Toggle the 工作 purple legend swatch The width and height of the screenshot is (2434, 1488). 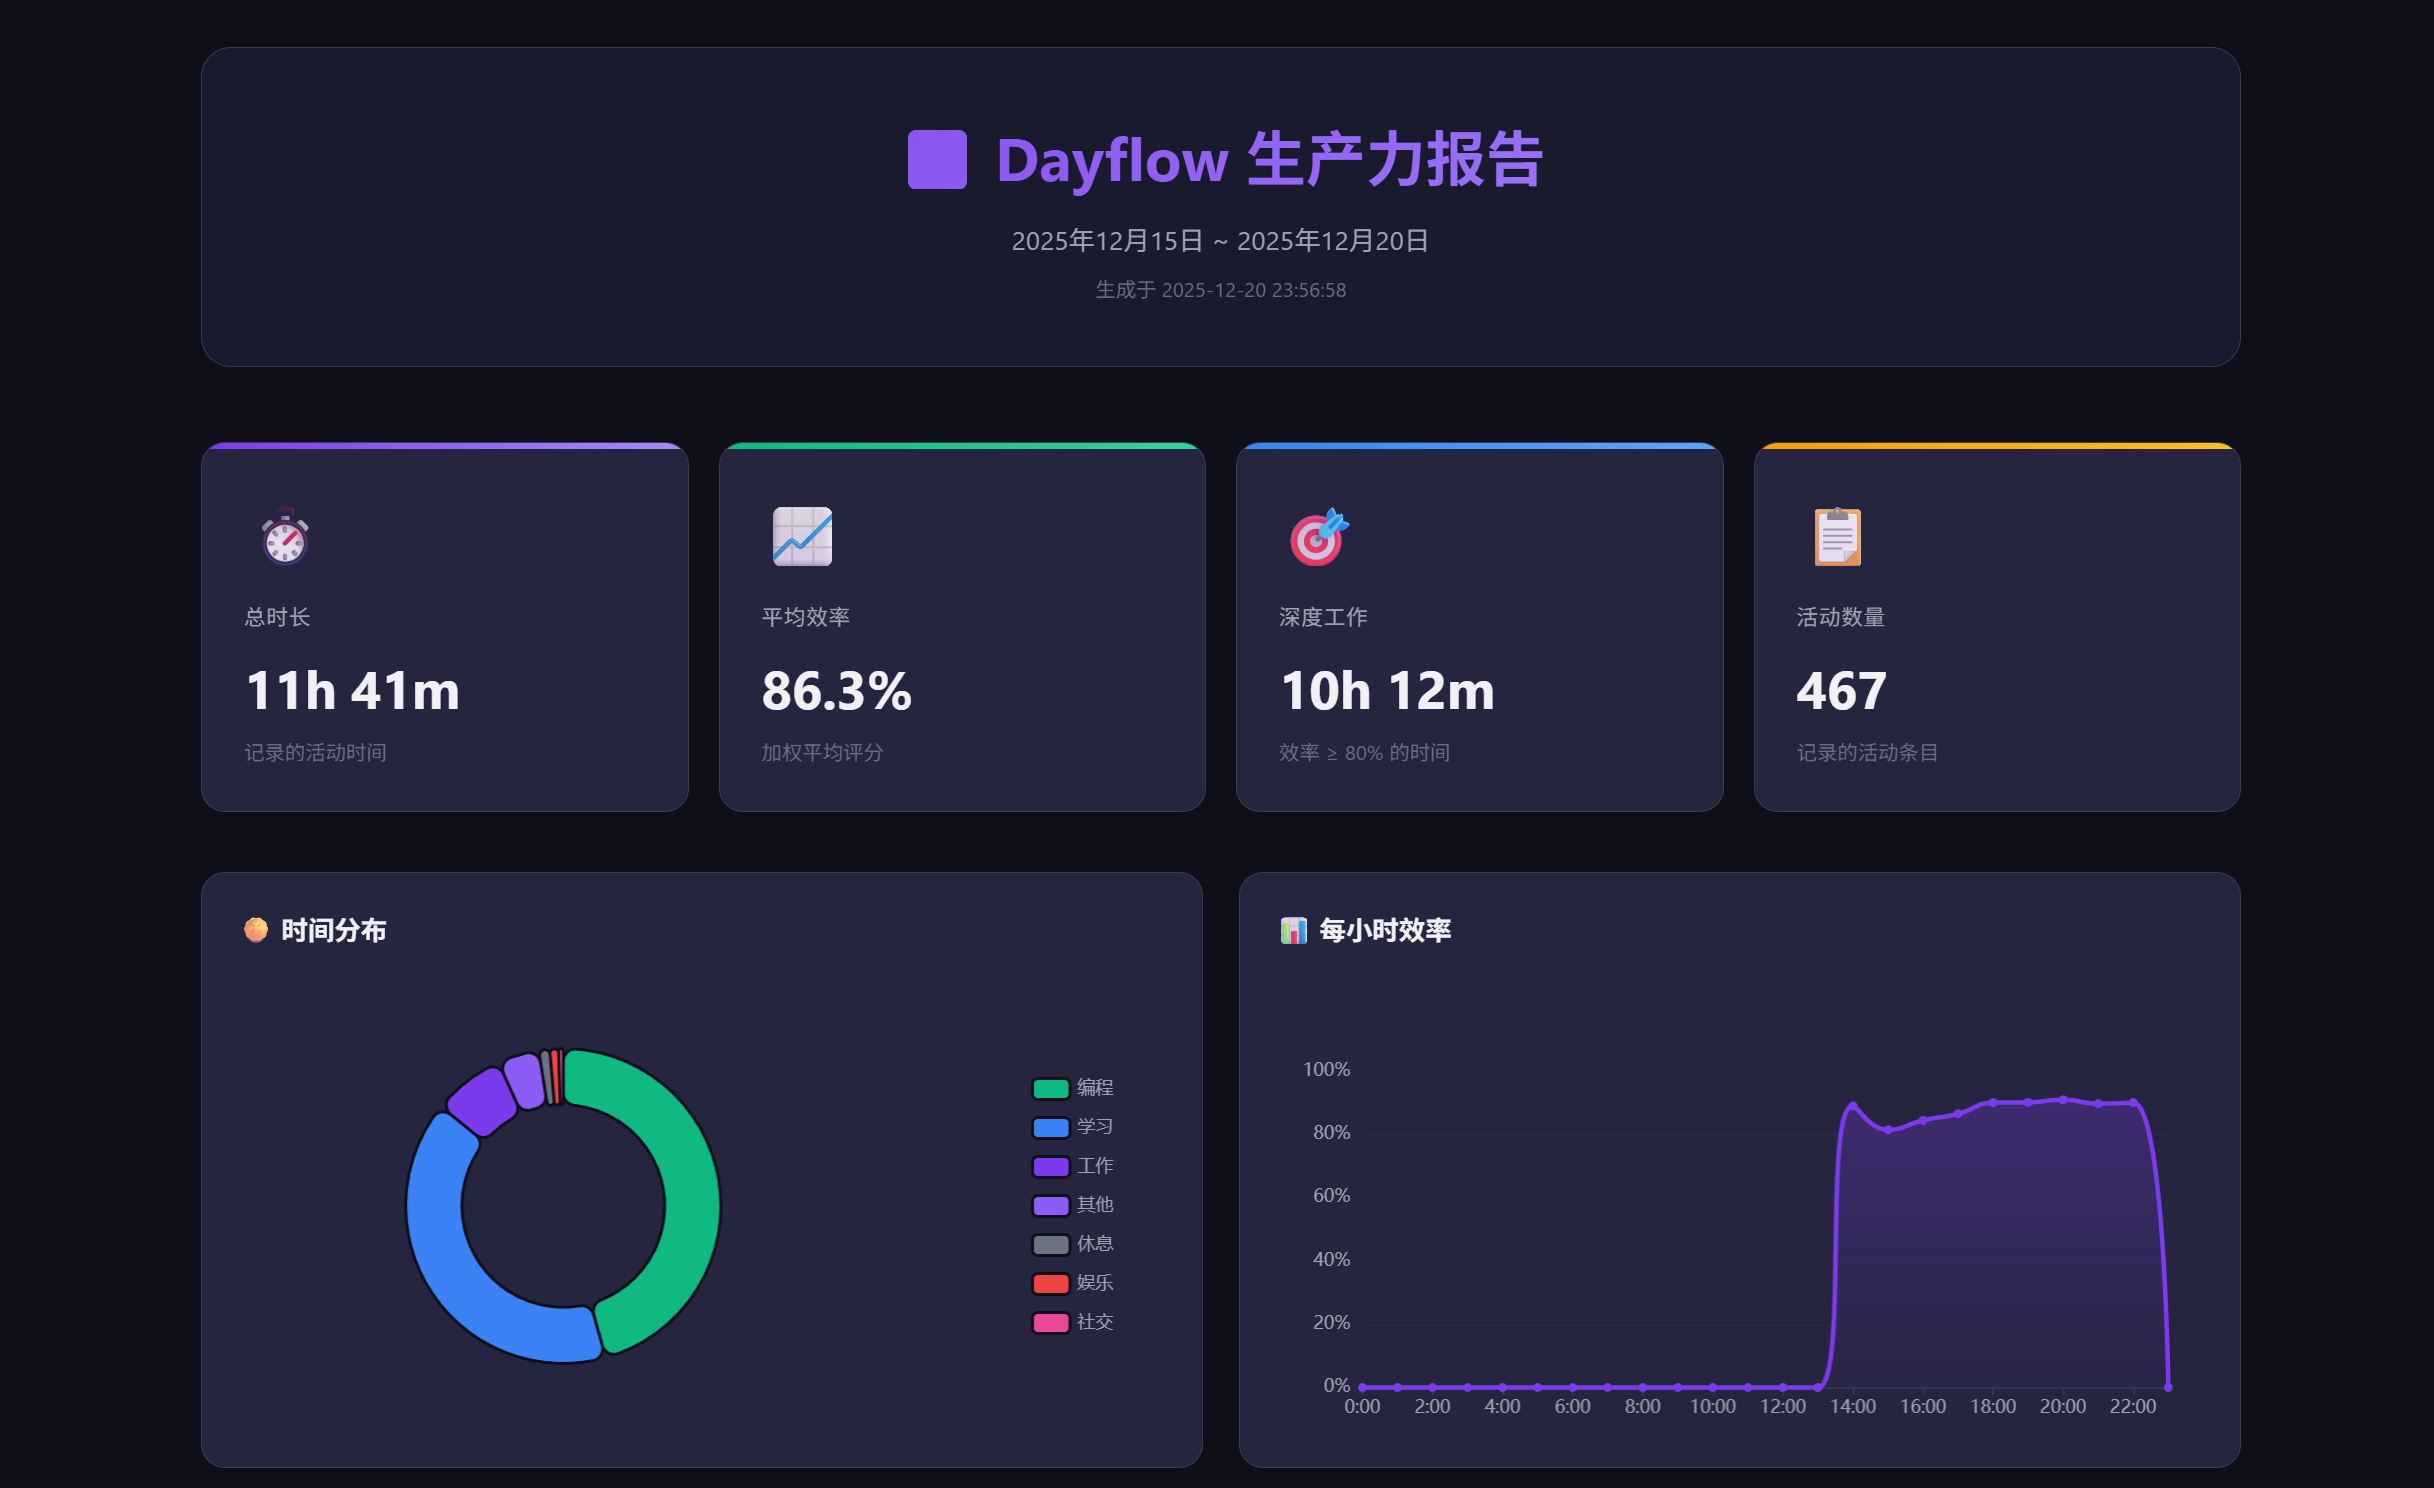[x=1050, y=1166]
